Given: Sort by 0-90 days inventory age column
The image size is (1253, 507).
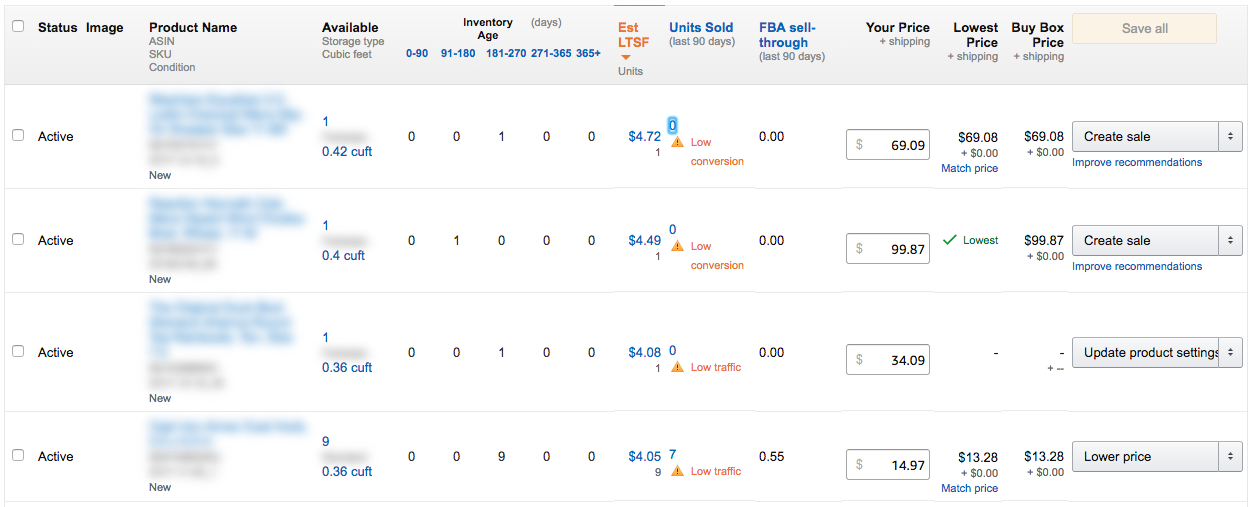Looking at the screenshot, I should (417, 53).
